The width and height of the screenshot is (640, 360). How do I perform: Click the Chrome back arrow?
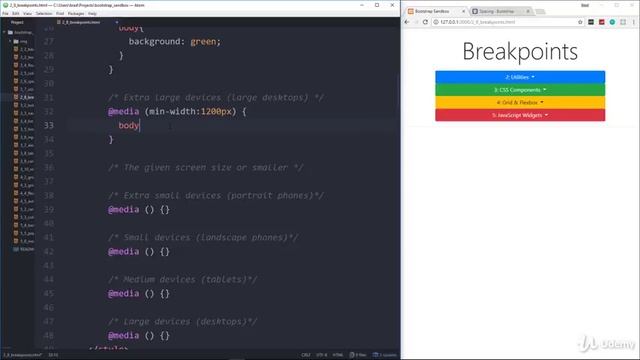pos(407,22)
